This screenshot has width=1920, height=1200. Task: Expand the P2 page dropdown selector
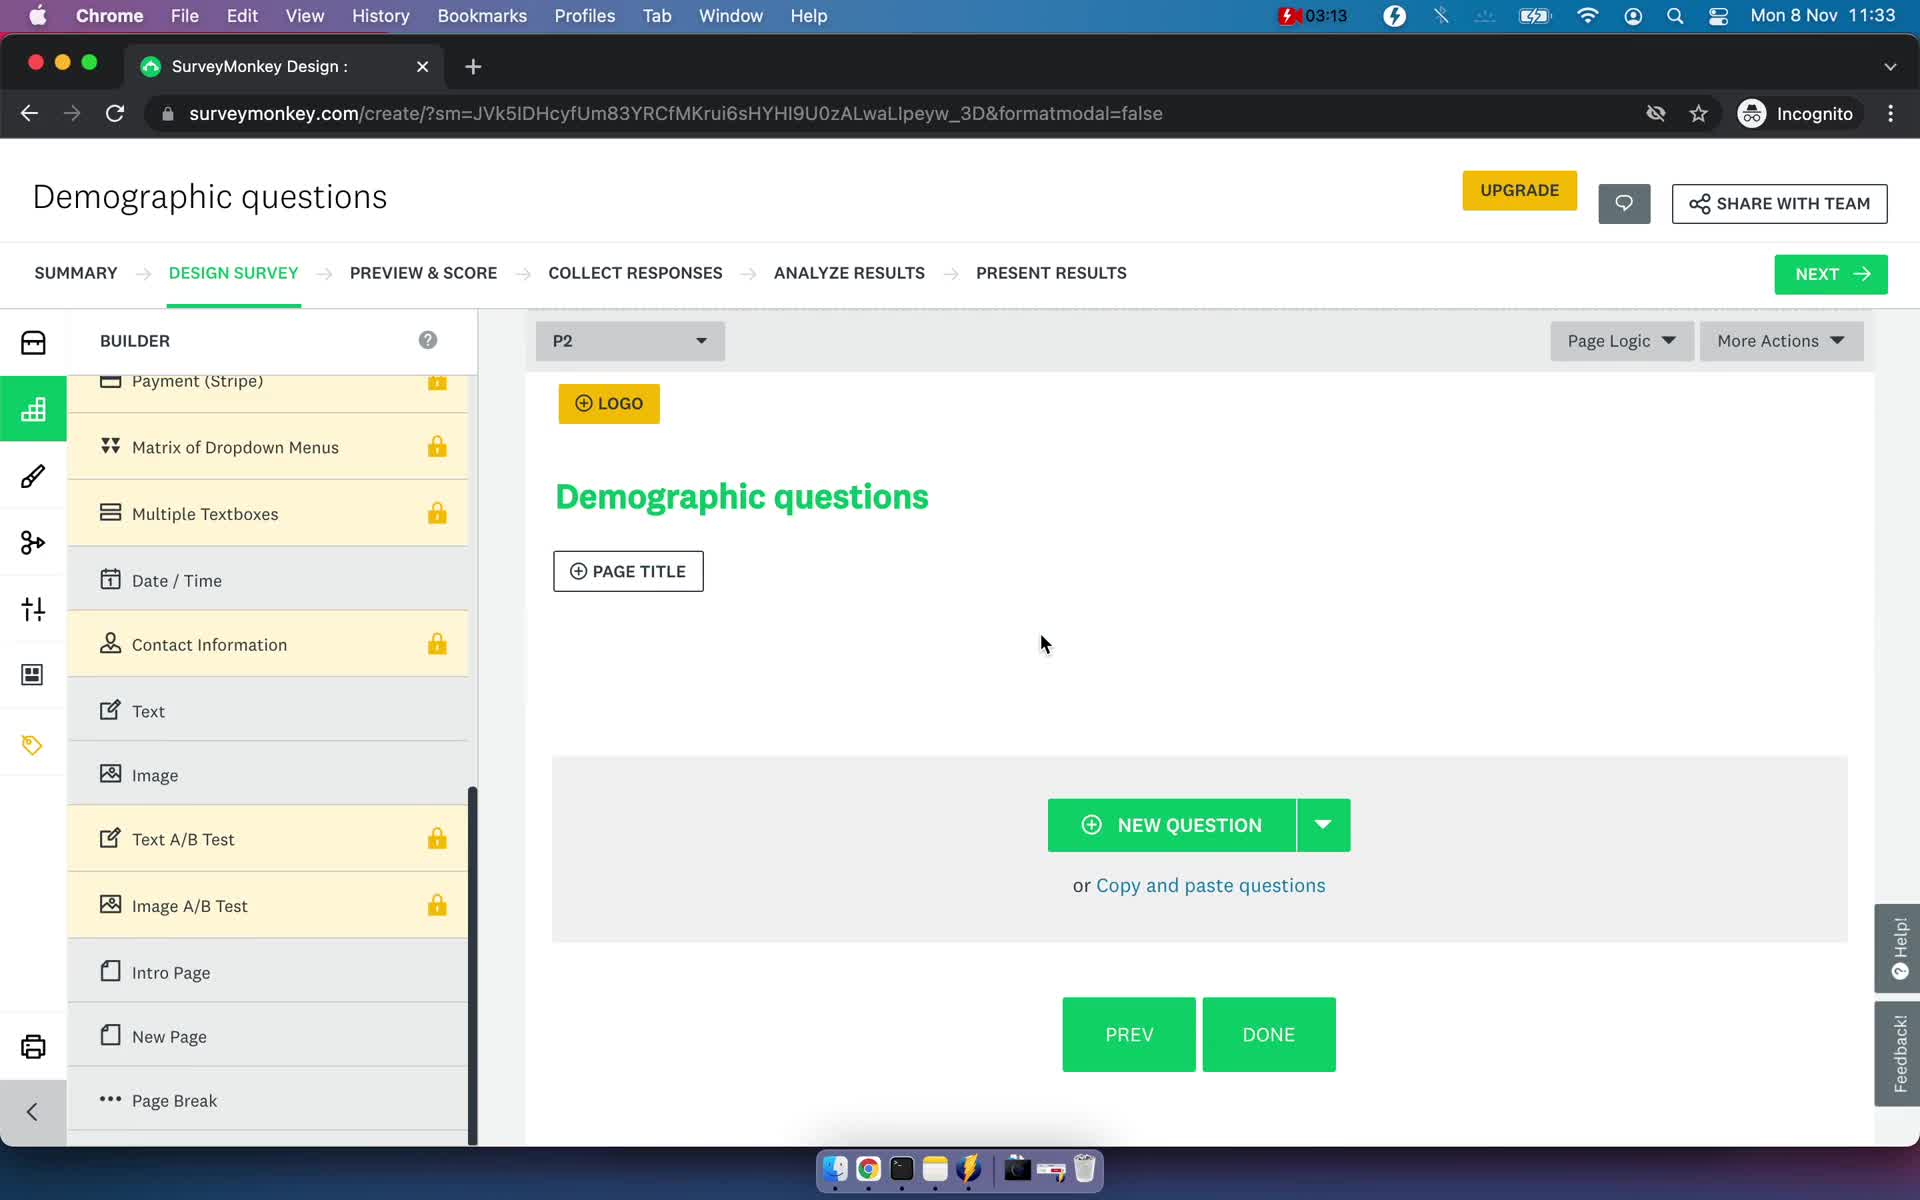[x=629, y=340]
